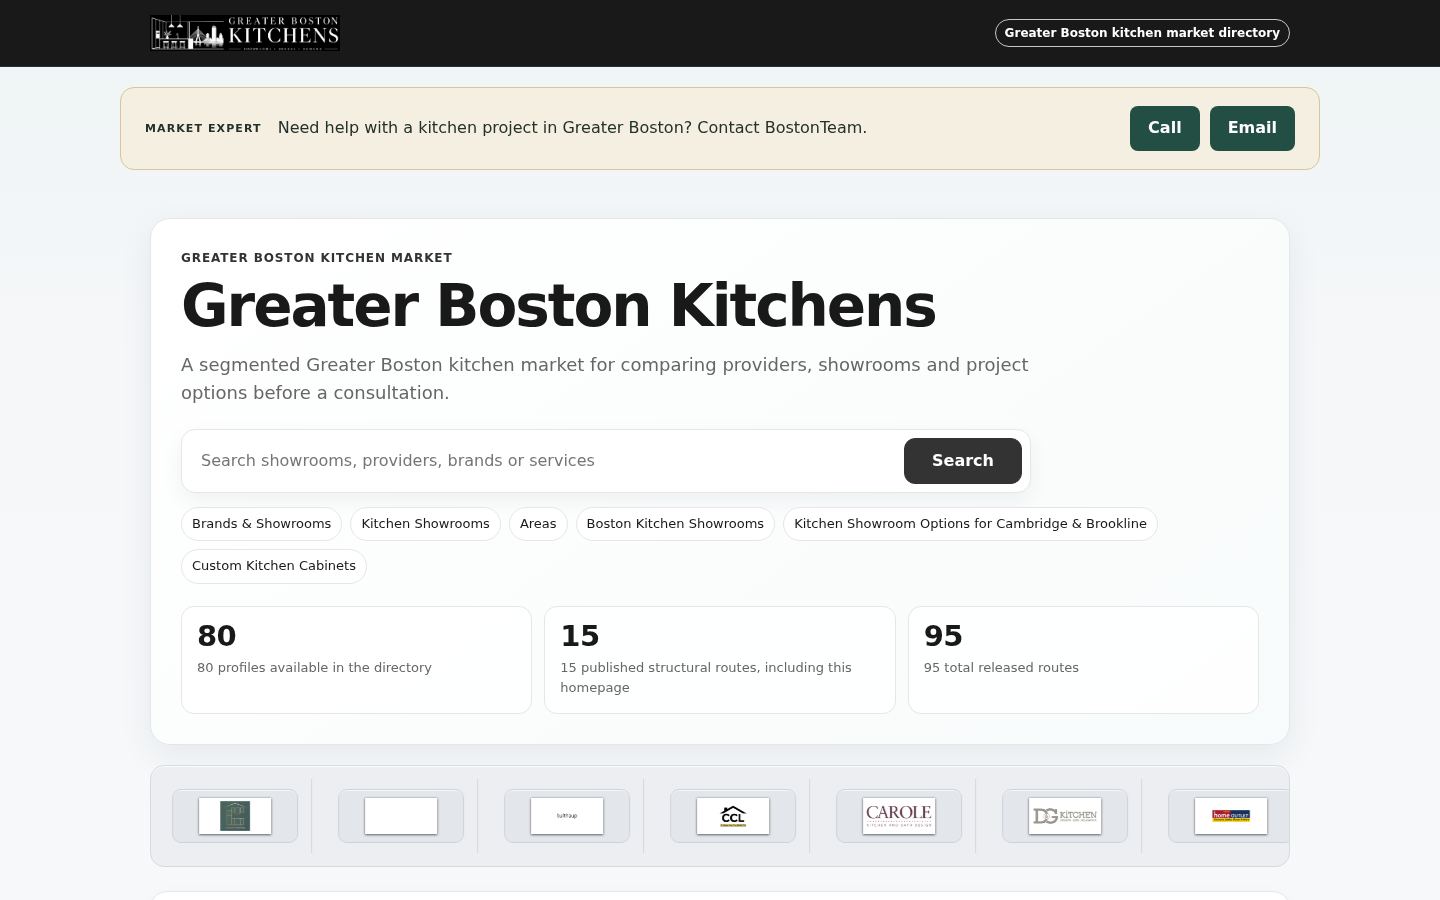Screen dimensions: 1440x900
Task: Click the 'A segmented Greater Boston kitchen market' description
Action: (x=604, y=379)
